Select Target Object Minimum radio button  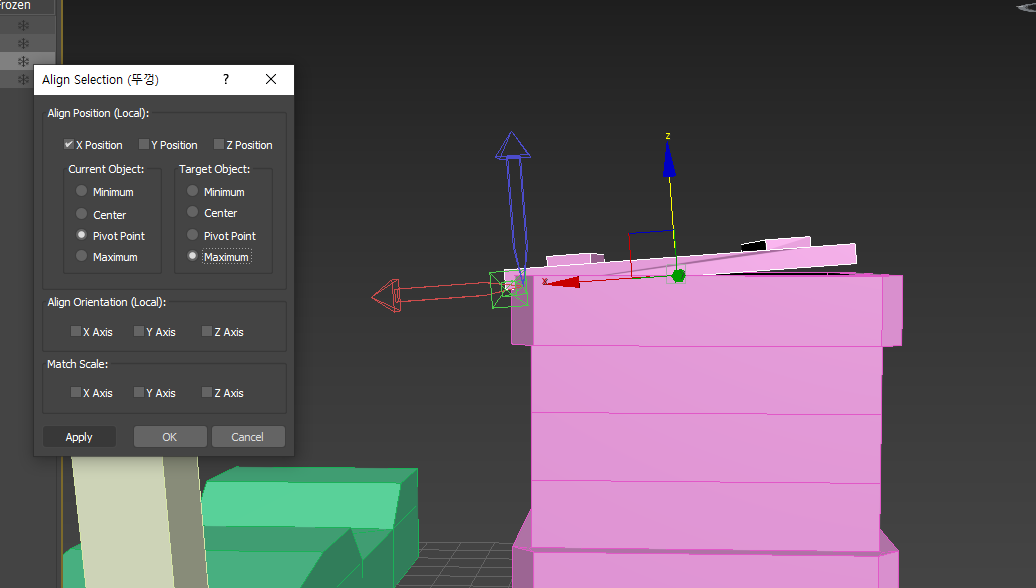(x=192, y=191)
